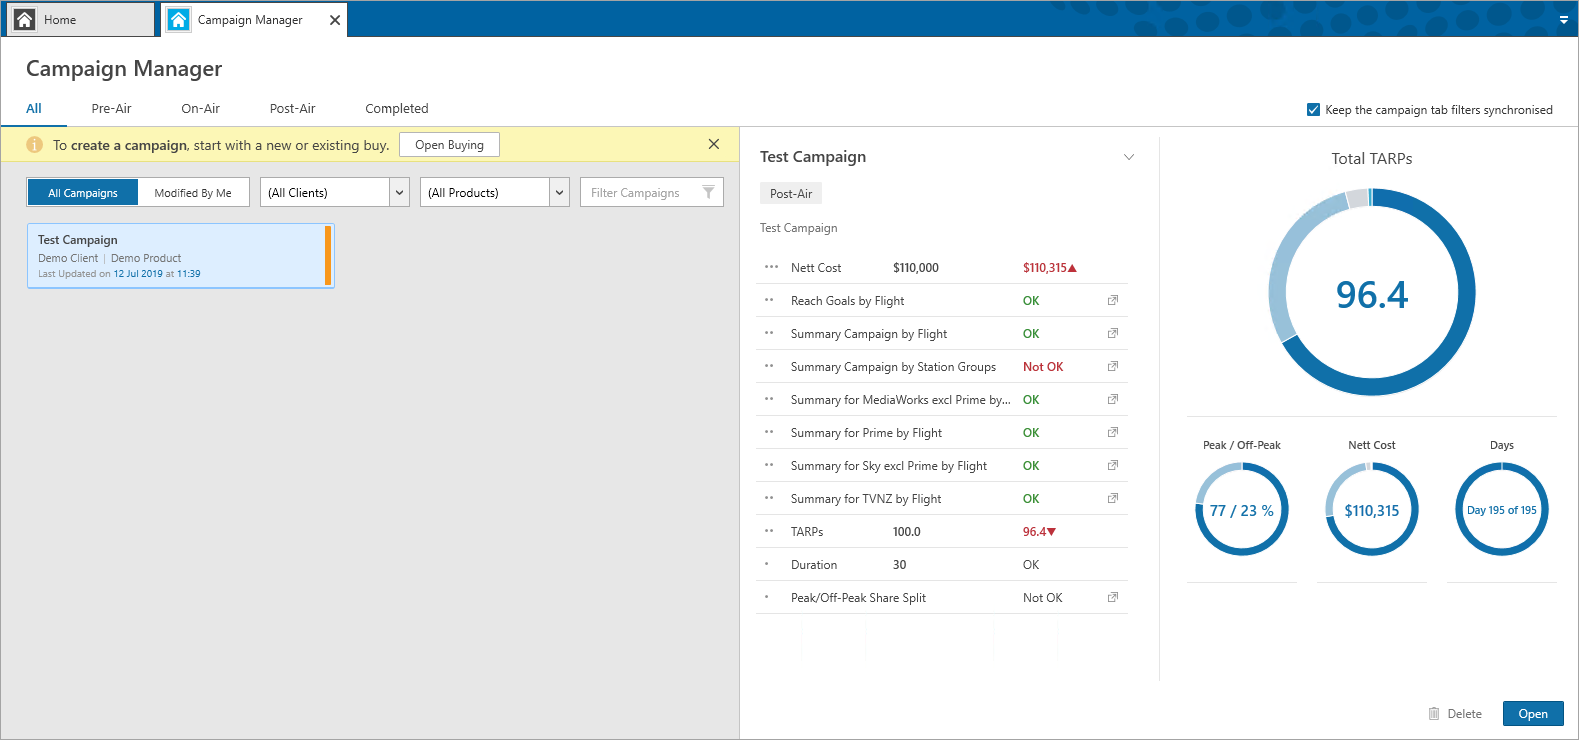The height and width of the screenshot is (740, 1579).
Task: Click the 12 Jul 2019 last updated date
Action: [138, 274]
